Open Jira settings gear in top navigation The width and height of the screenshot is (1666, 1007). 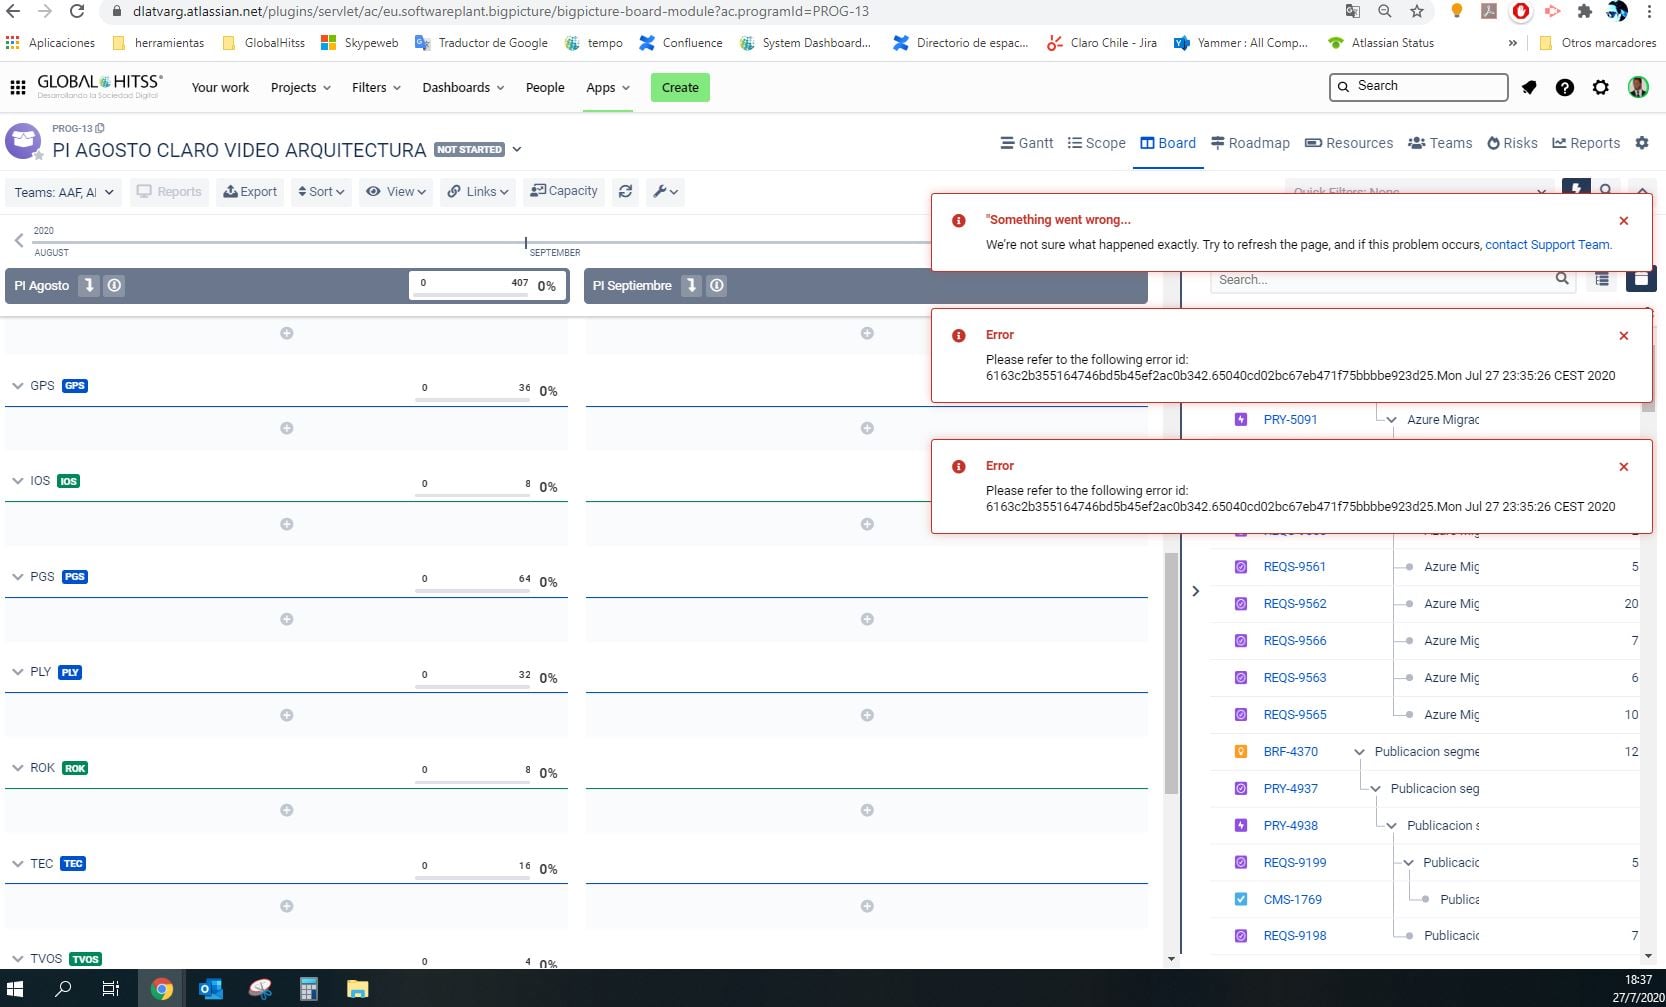tap(1601, 87)
